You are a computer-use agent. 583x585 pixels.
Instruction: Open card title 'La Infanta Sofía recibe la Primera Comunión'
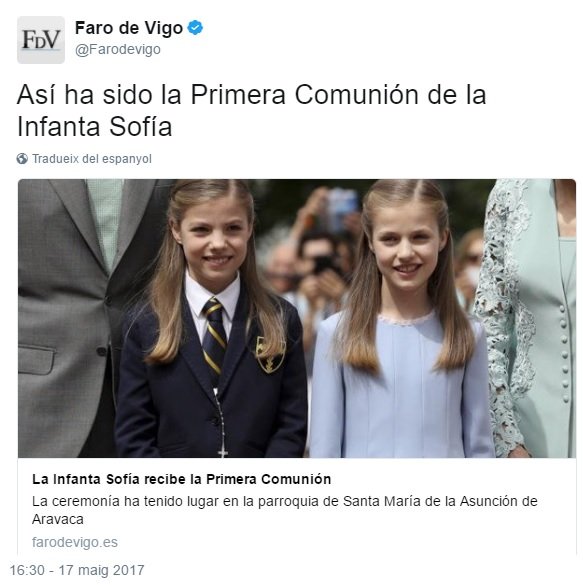(182, 479)
